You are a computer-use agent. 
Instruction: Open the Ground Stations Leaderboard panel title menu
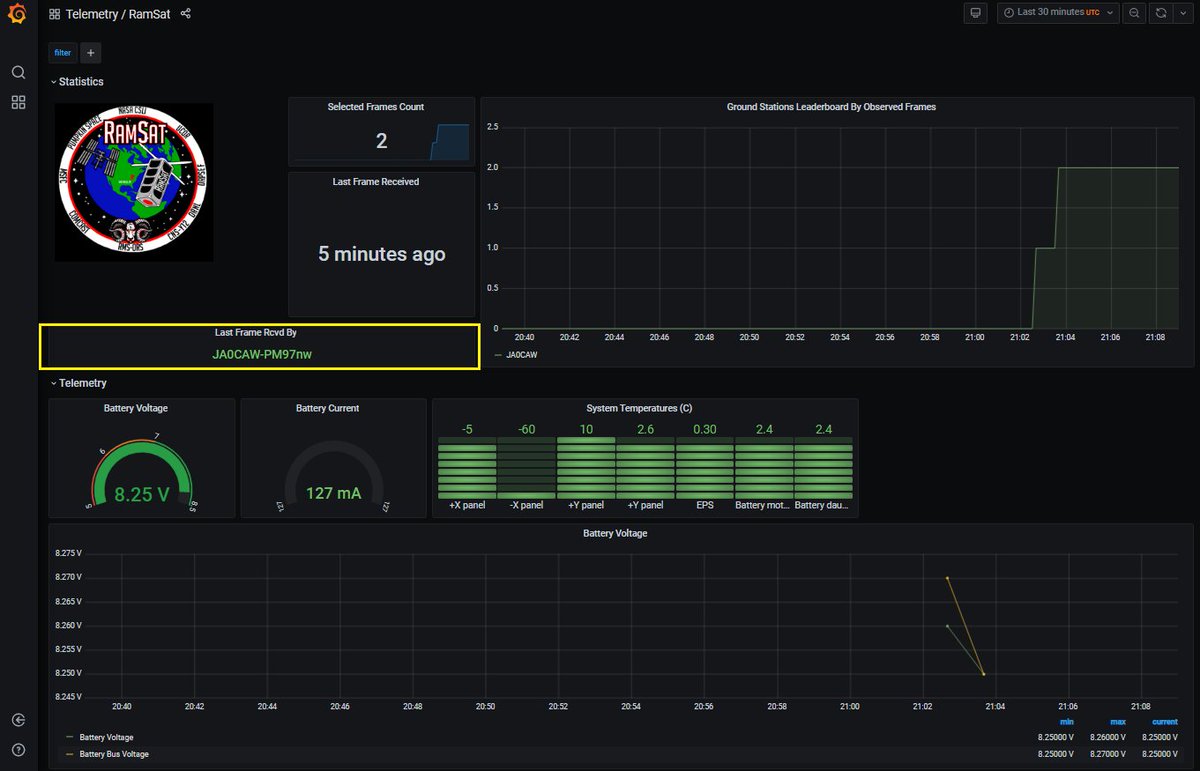pyautogui.click(x=831, y=107)
